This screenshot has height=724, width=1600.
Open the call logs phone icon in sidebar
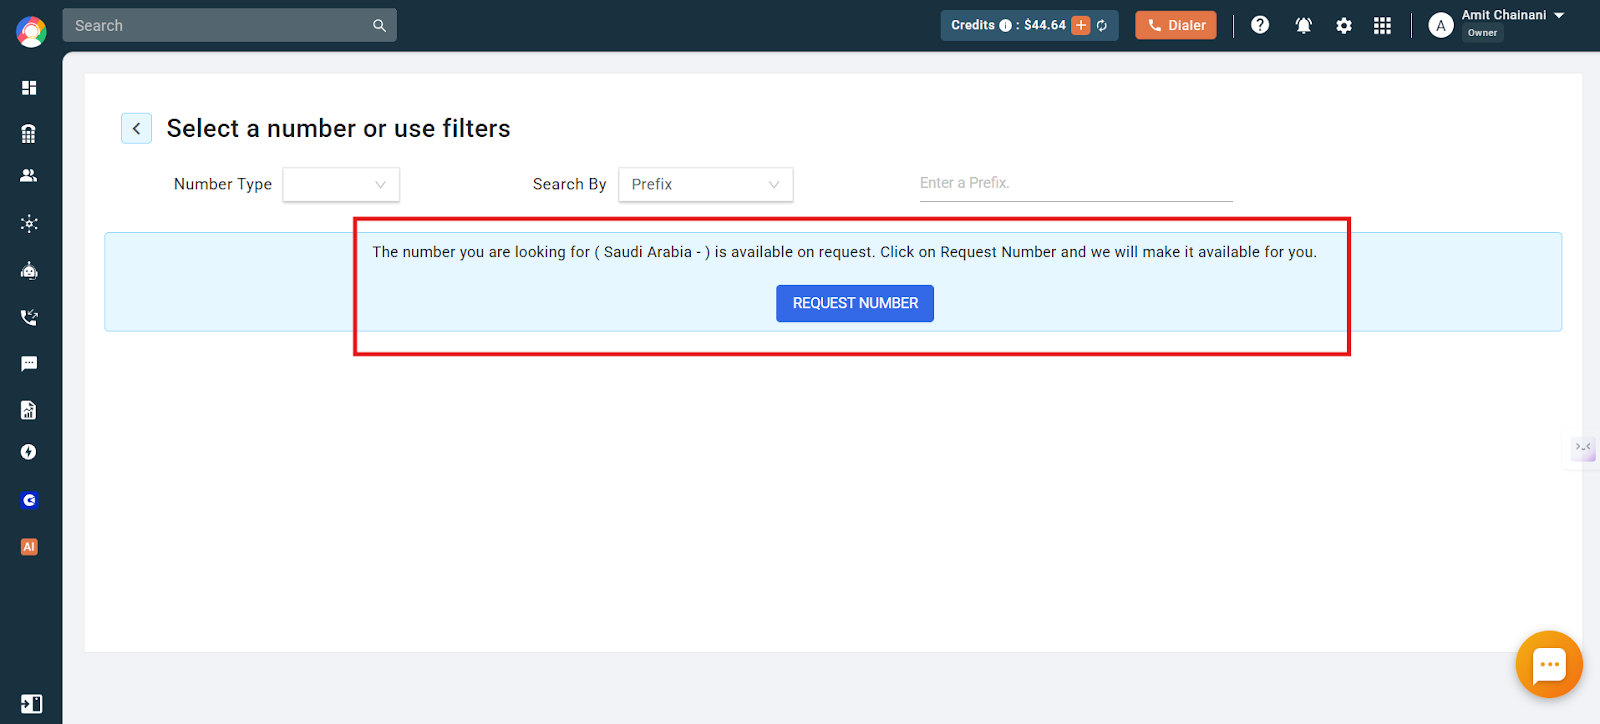tap(29, 317)
